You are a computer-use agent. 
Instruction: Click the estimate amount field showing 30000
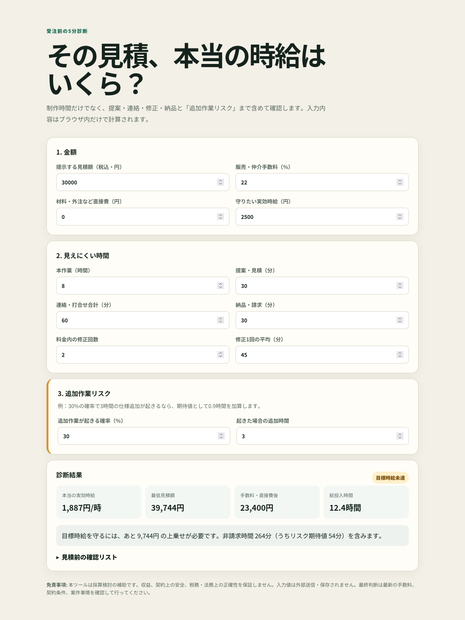coord(142,182)
